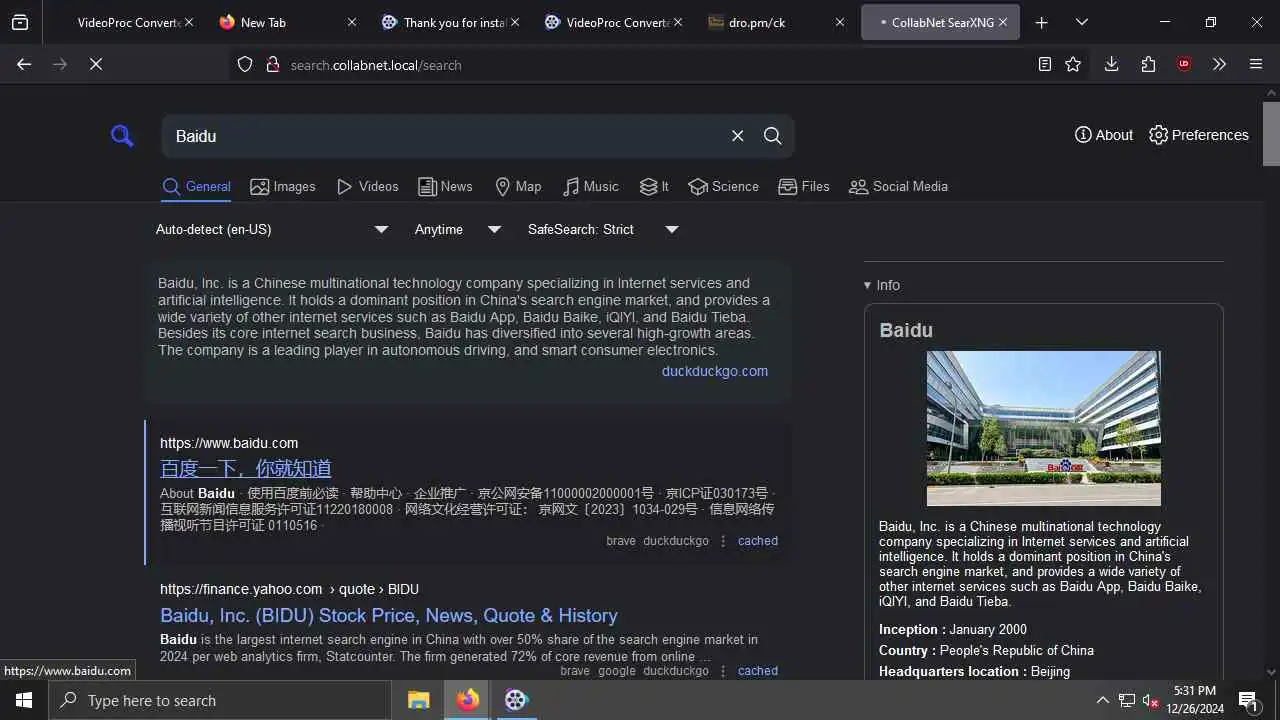This screenshot has height=720, width=1280.
Task: Open the About page
Action: point(1104,135)
